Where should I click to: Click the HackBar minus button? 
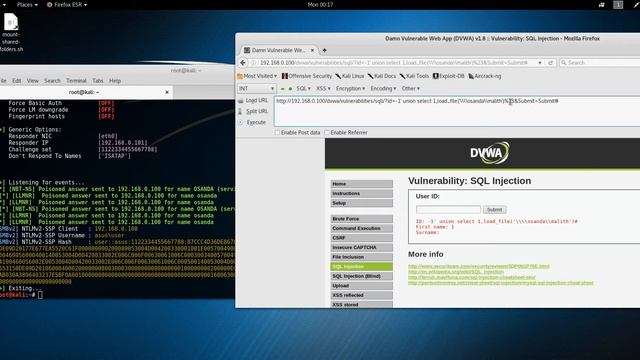[x=282, y=89]
